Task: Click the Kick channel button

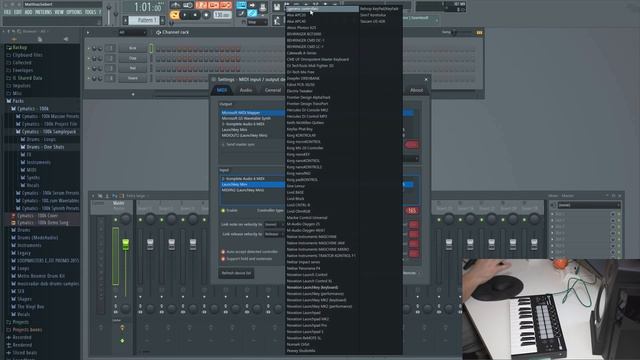Action: point(133,48)
